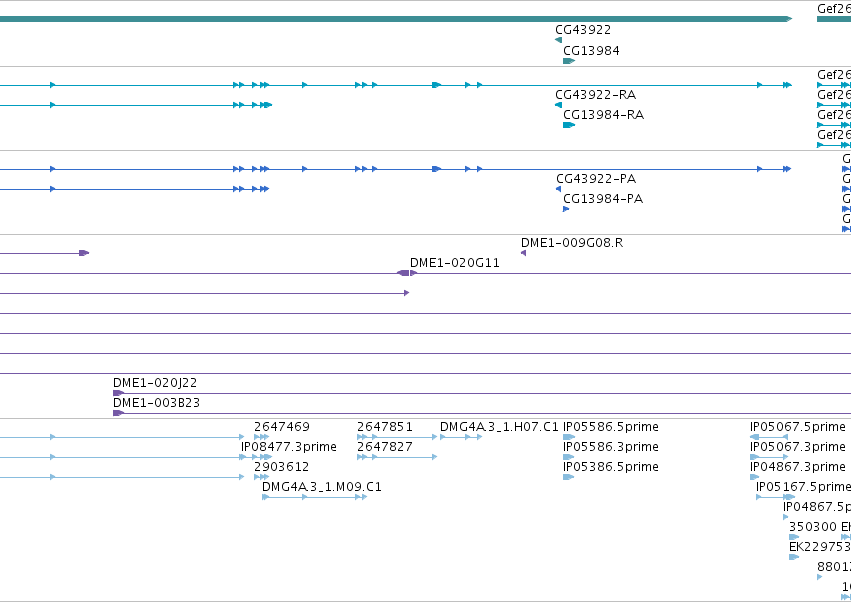Select the IP05067.3prime label
This screenshot has height=602, width=851.
(x=798, y=447)
